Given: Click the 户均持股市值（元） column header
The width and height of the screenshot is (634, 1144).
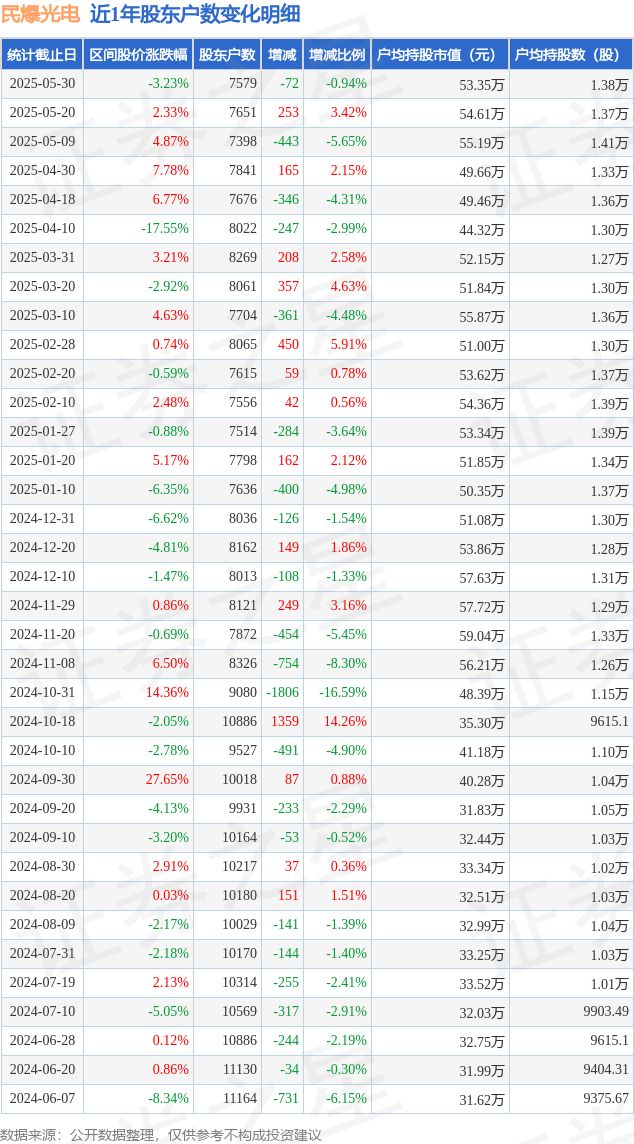Looking at the screenshot, I should (440, 55).
